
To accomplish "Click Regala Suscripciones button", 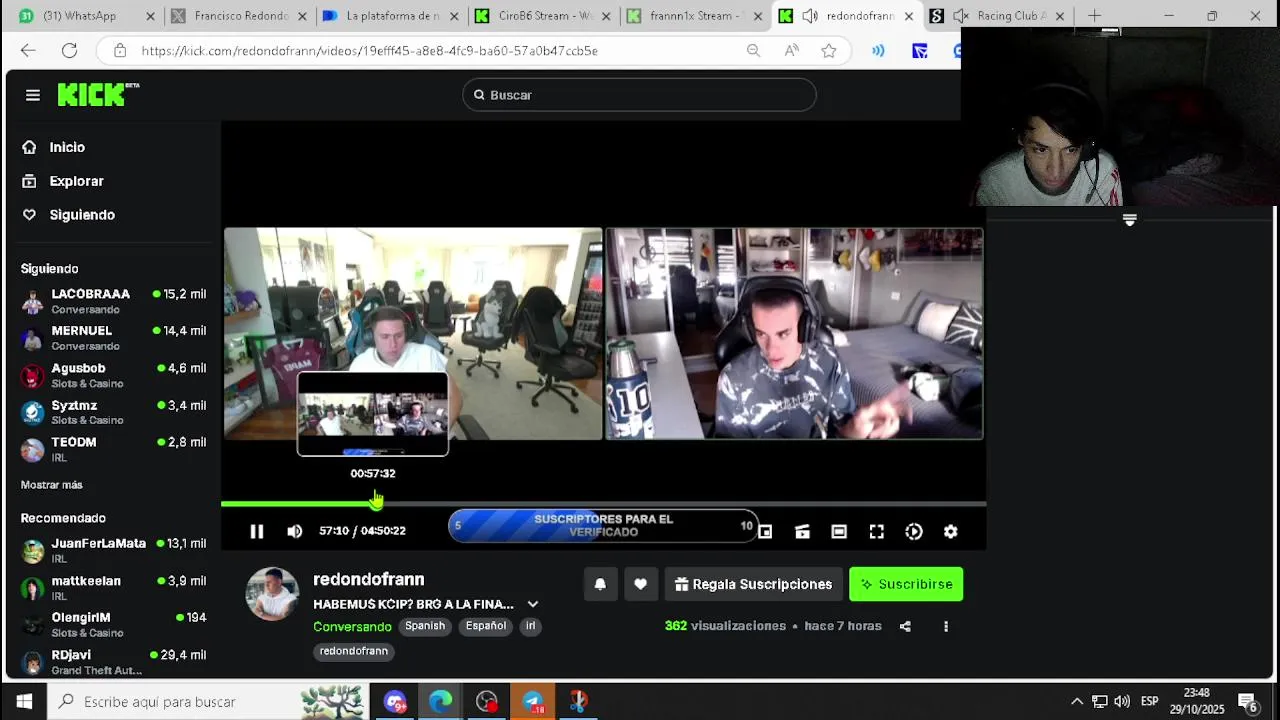I will coord(753,584).
